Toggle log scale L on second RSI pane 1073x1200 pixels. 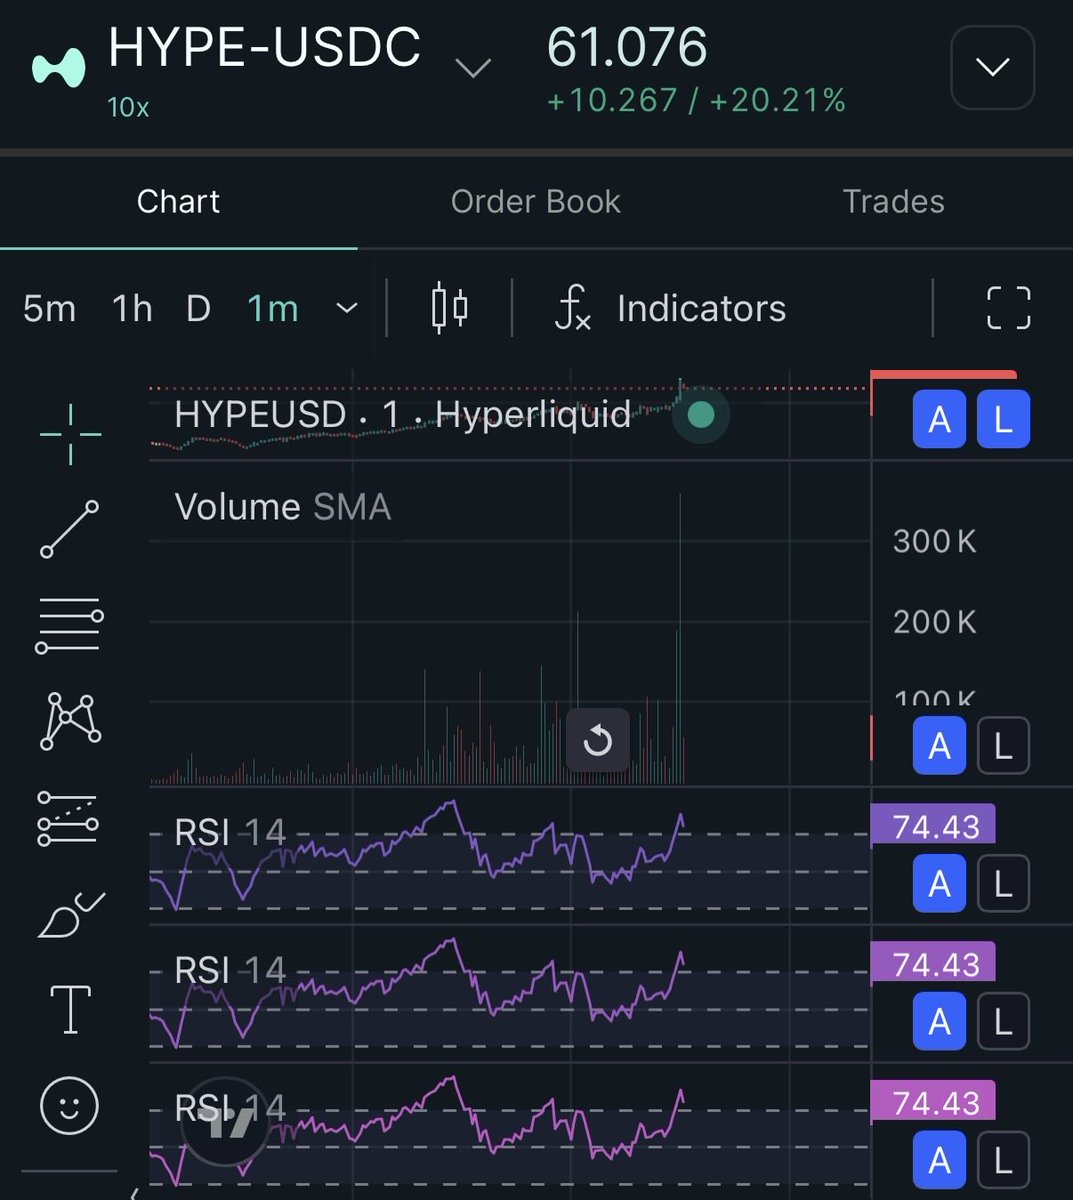point(1003,1022)
